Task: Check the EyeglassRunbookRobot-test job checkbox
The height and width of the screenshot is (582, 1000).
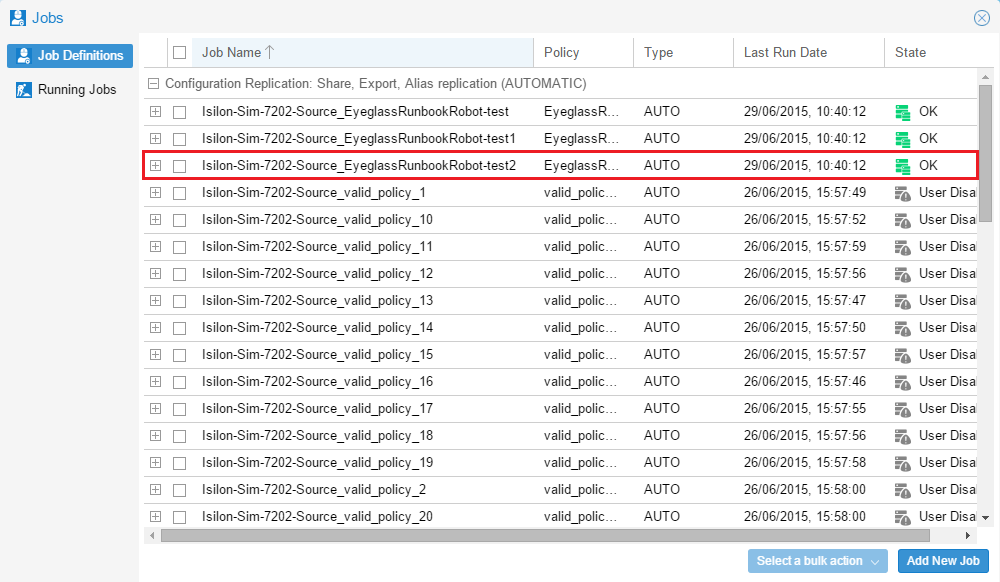Action: [180, 112]
